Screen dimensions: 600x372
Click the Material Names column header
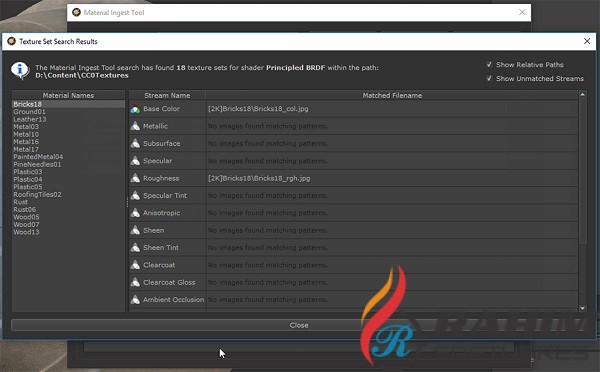(68, 95)
